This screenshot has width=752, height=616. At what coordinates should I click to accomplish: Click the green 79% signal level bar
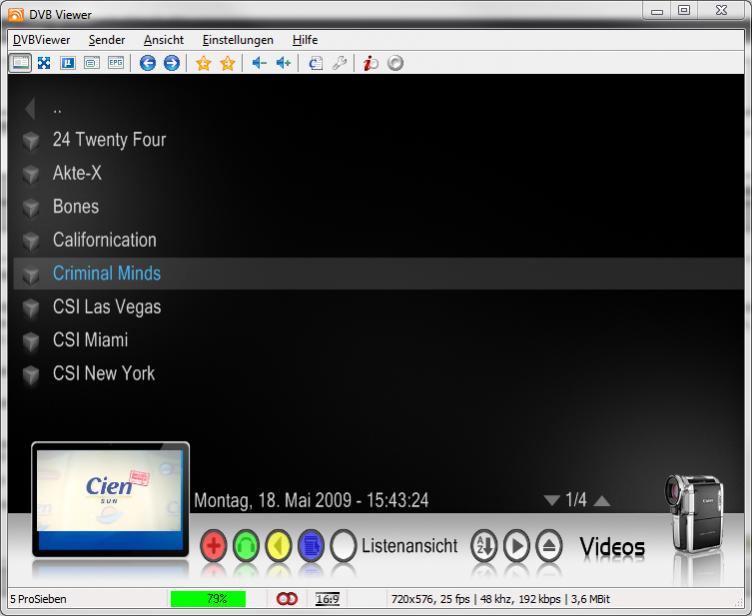tap(208, 599)
